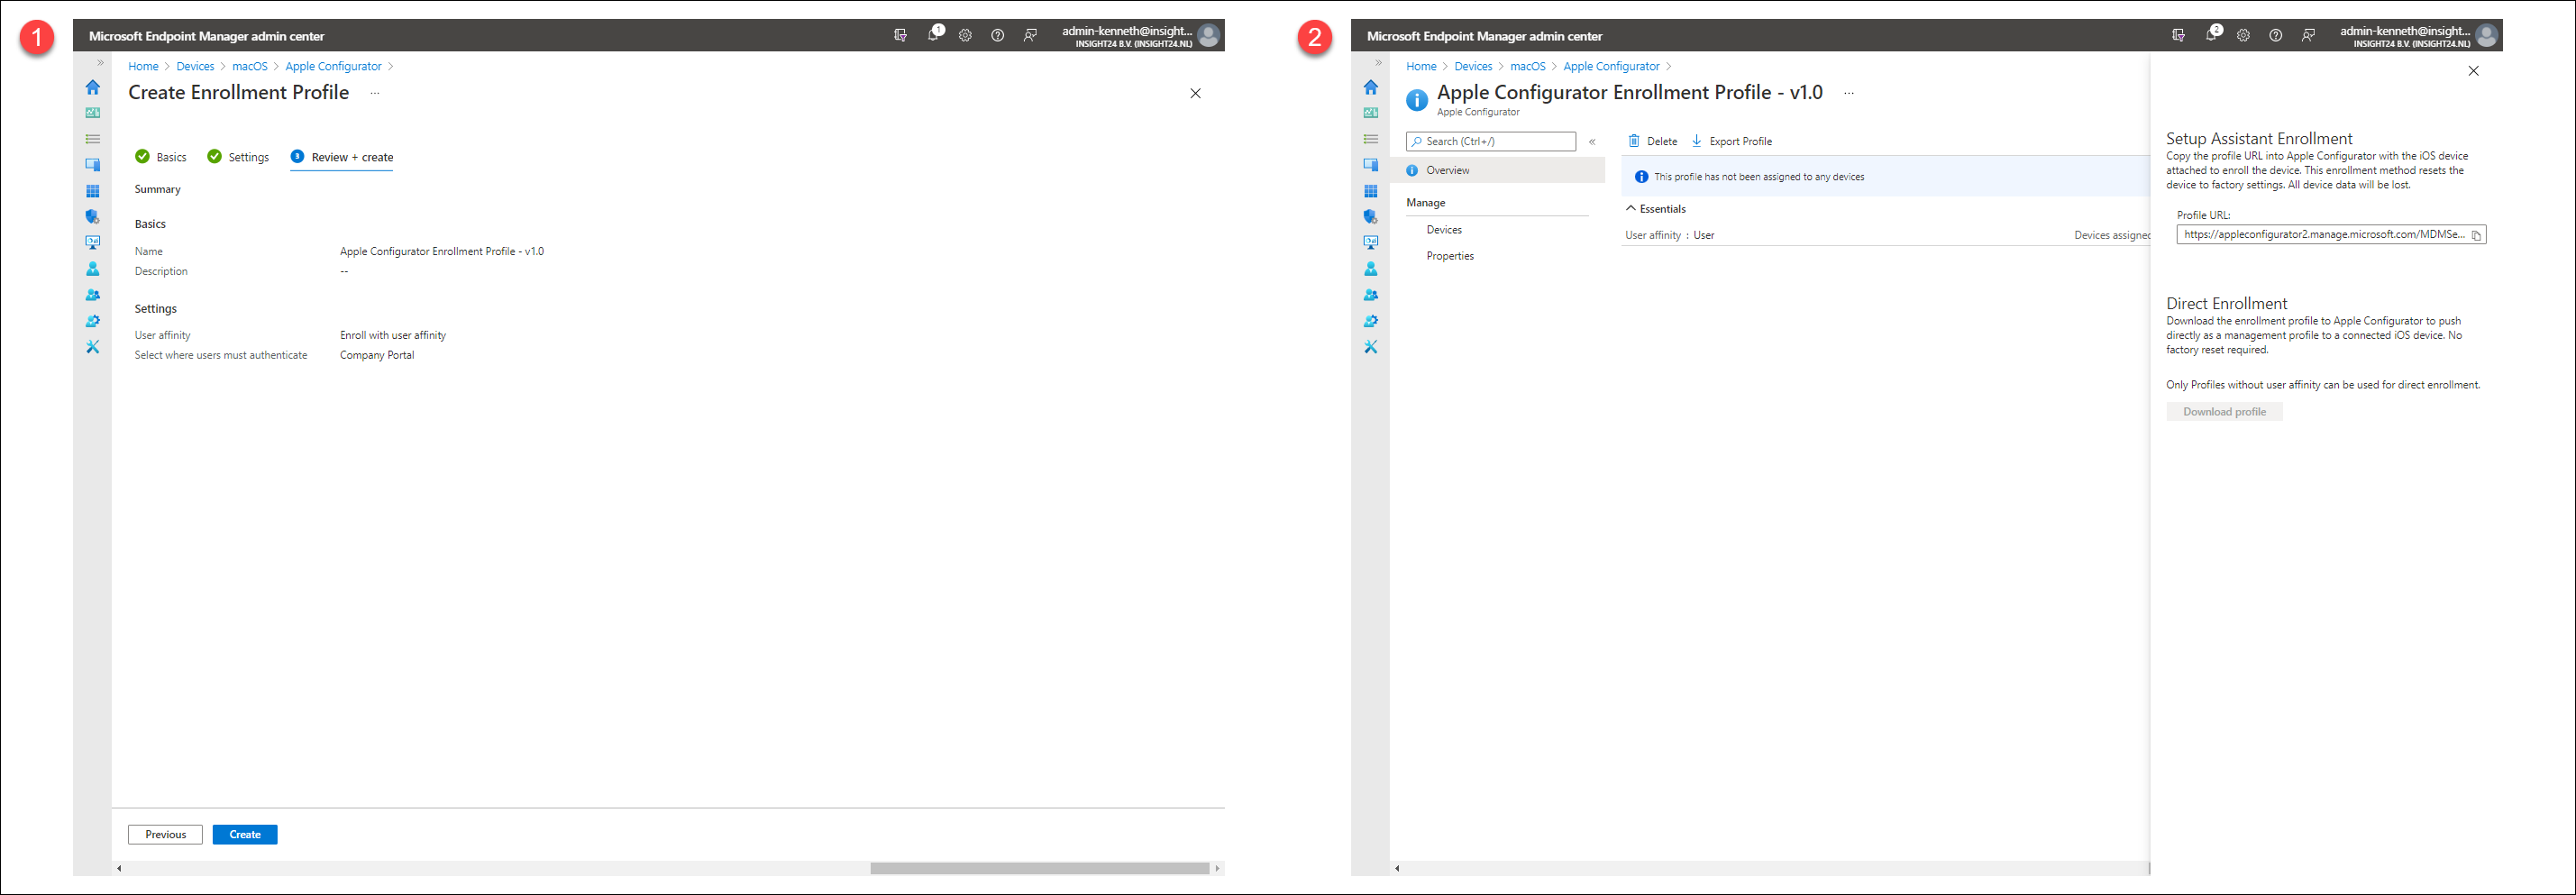
Task: Open Users icon in Apple Configurator profile window sidebar
Action: click(x=1371, y=269)
